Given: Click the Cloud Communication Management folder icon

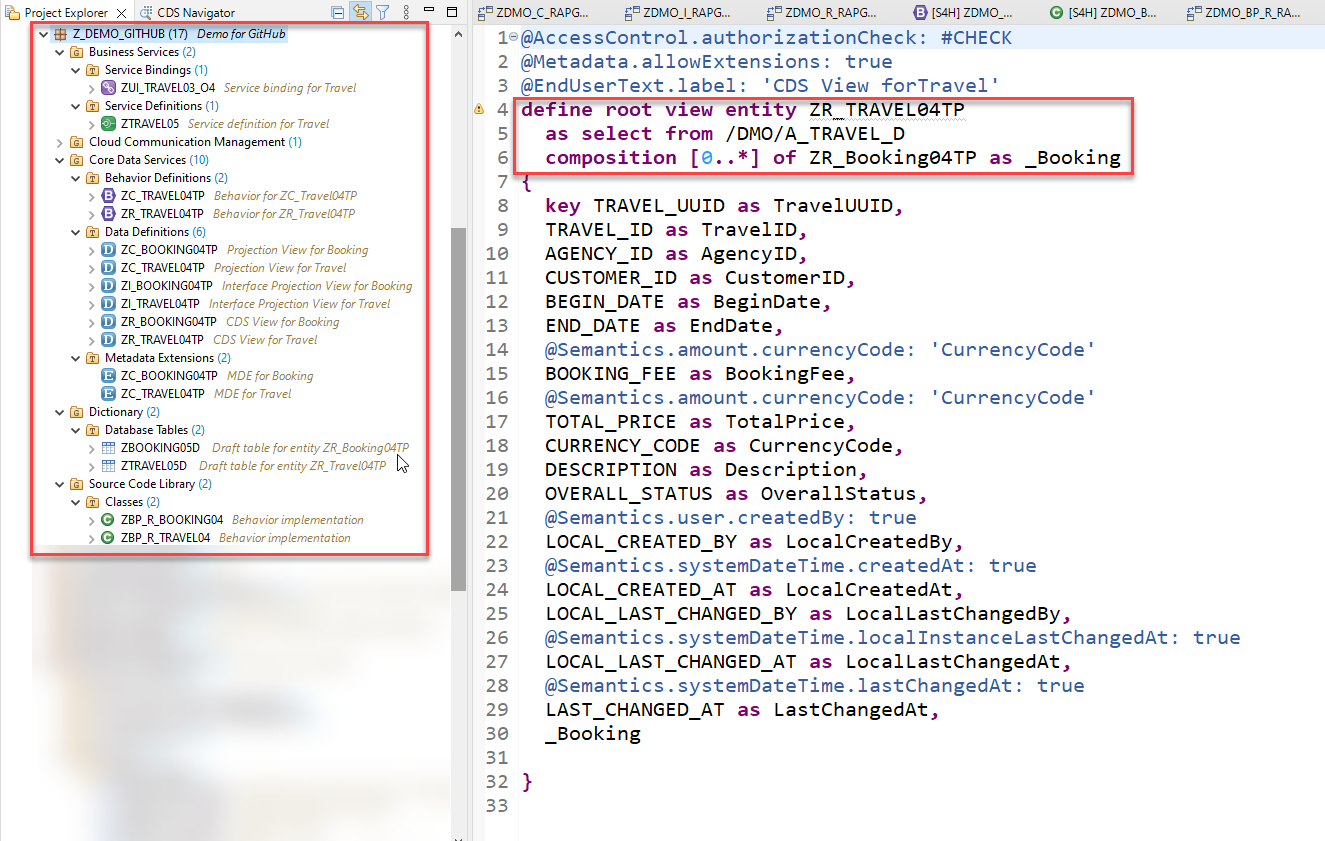Looking at the screenshot, I should tap(77, 142).
